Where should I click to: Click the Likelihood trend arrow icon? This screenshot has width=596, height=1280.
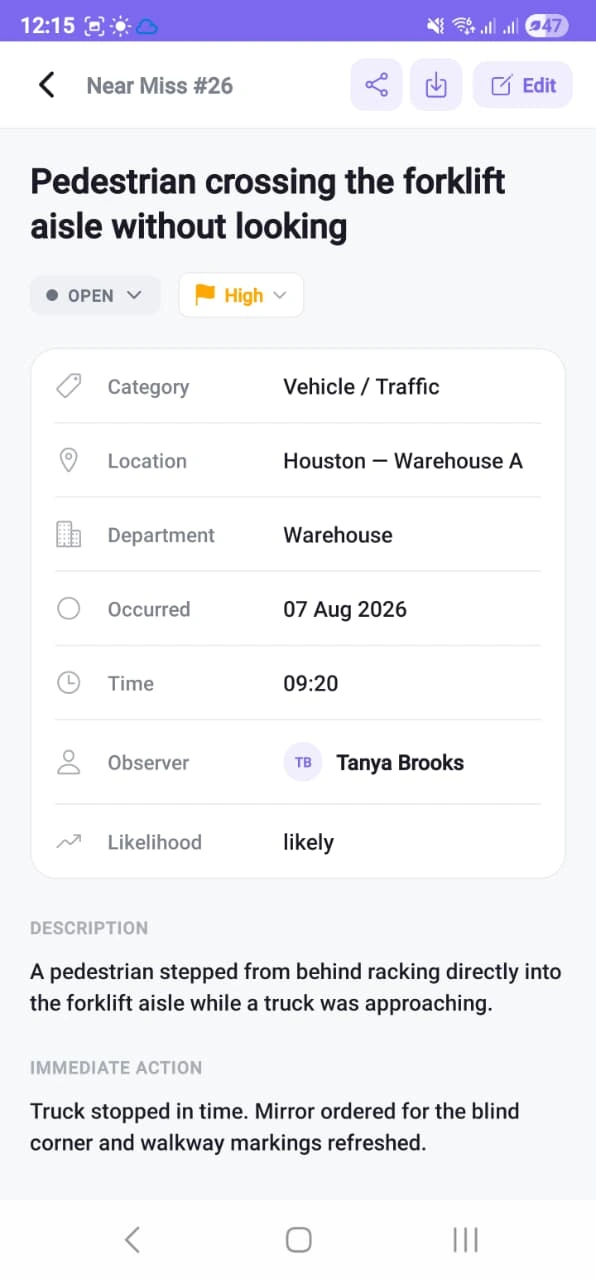click(x=69, y=842)
